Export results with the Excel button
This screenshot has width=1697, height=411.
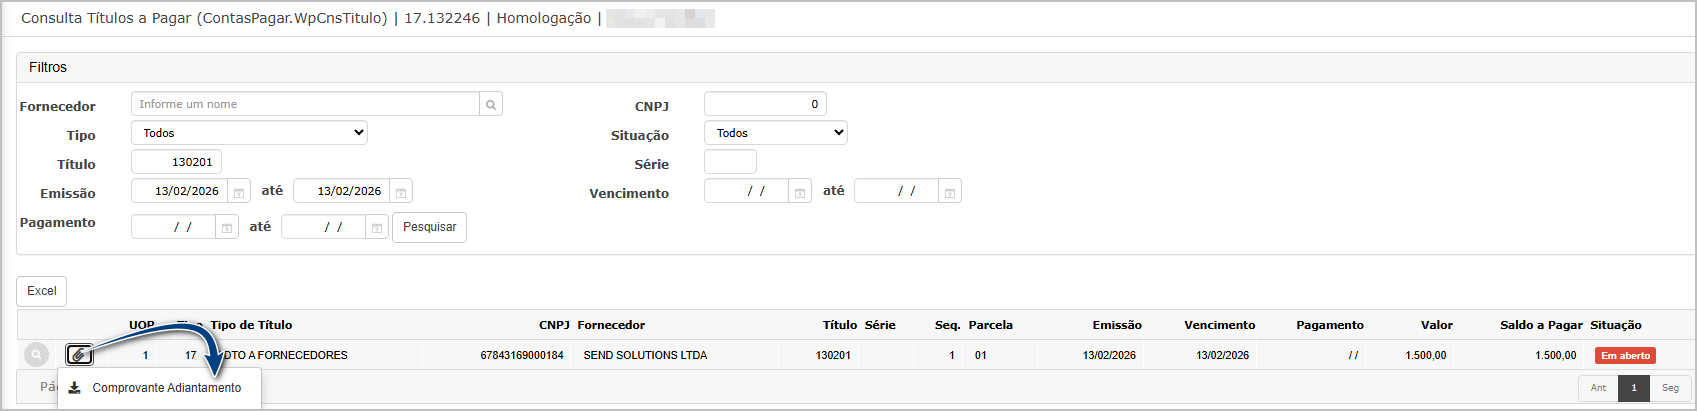coord(42,291)
